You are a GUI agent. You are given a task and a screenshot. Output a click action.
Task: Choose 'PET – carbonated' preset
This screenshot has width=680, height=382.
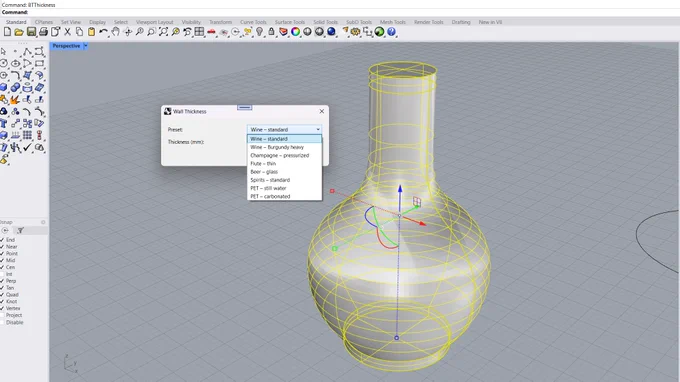[x=284, y=196]
